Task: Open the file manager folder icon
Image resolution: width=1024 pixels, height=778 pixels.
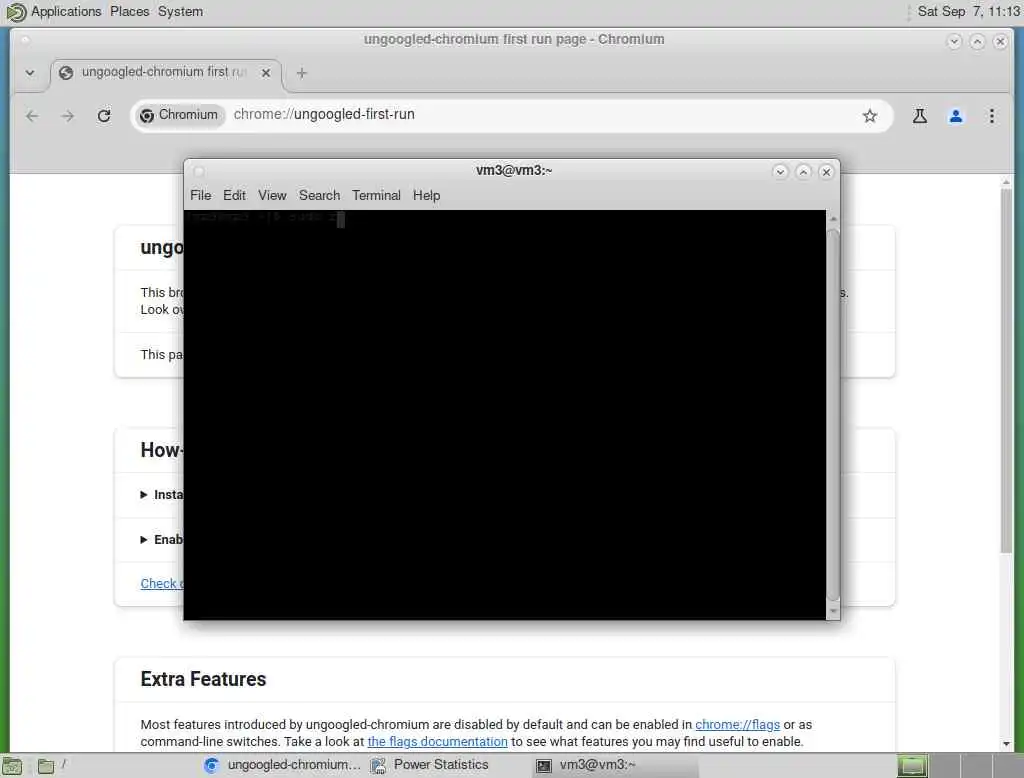Action: pos(46,766)
